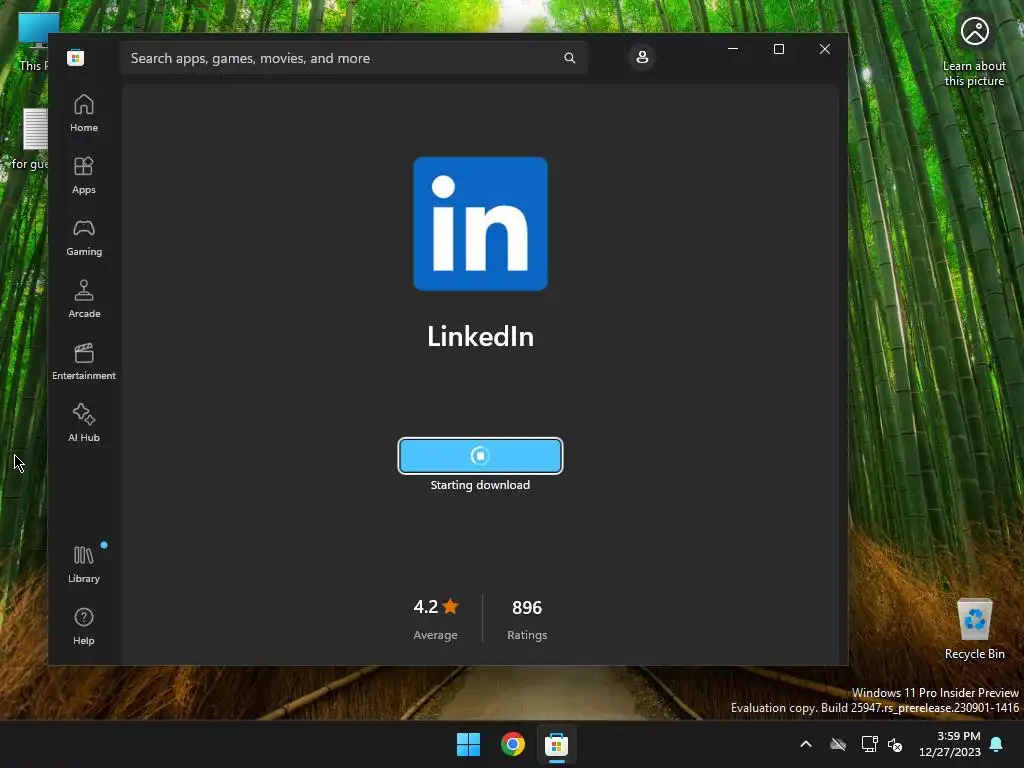
Task: Open Google Chrome from the taskbar
Action: click(513, 744)
